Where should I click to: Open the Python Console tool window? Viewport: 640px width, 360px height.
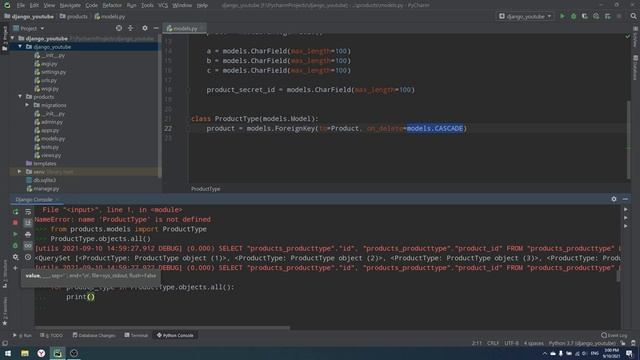tap(175, 335)
